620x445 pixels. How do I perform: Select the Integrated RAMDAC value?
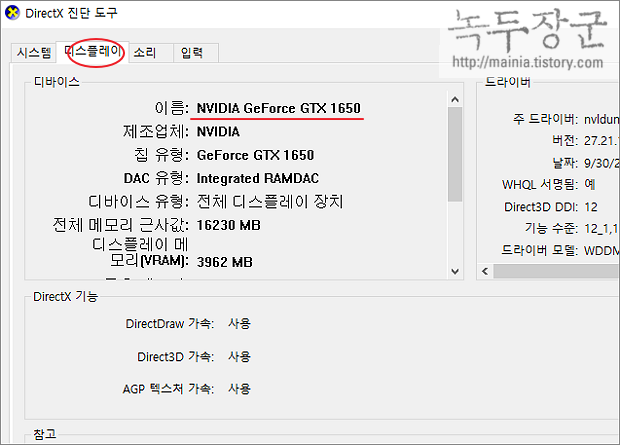click(x=258, y=178)
